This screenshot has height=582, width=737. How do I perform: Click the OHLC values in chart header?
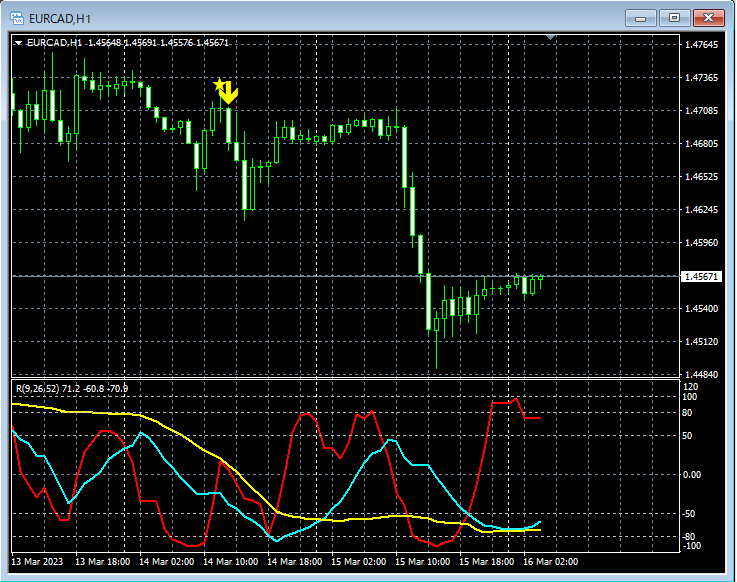pyautogui.click(x=158, y=43)
